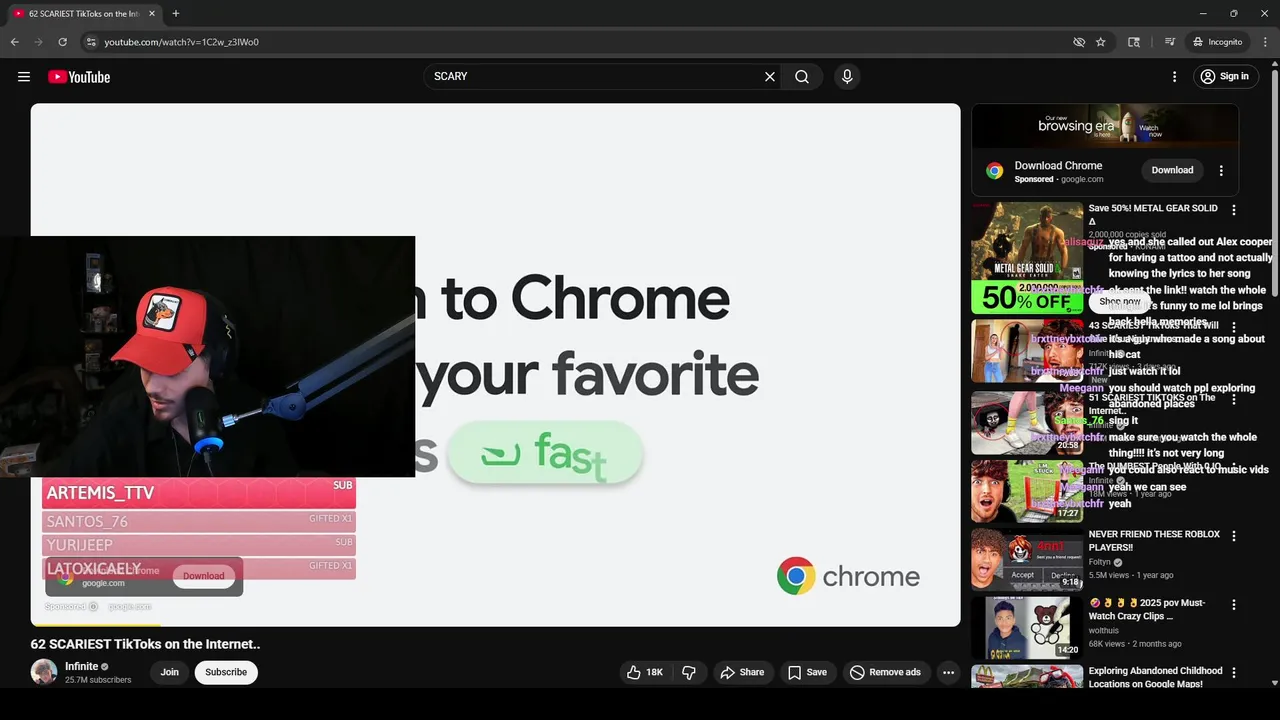The height and width of the screenshot is (720, 1280).
Task: Click the chrome logo in video ad
Action: (848, 576)
